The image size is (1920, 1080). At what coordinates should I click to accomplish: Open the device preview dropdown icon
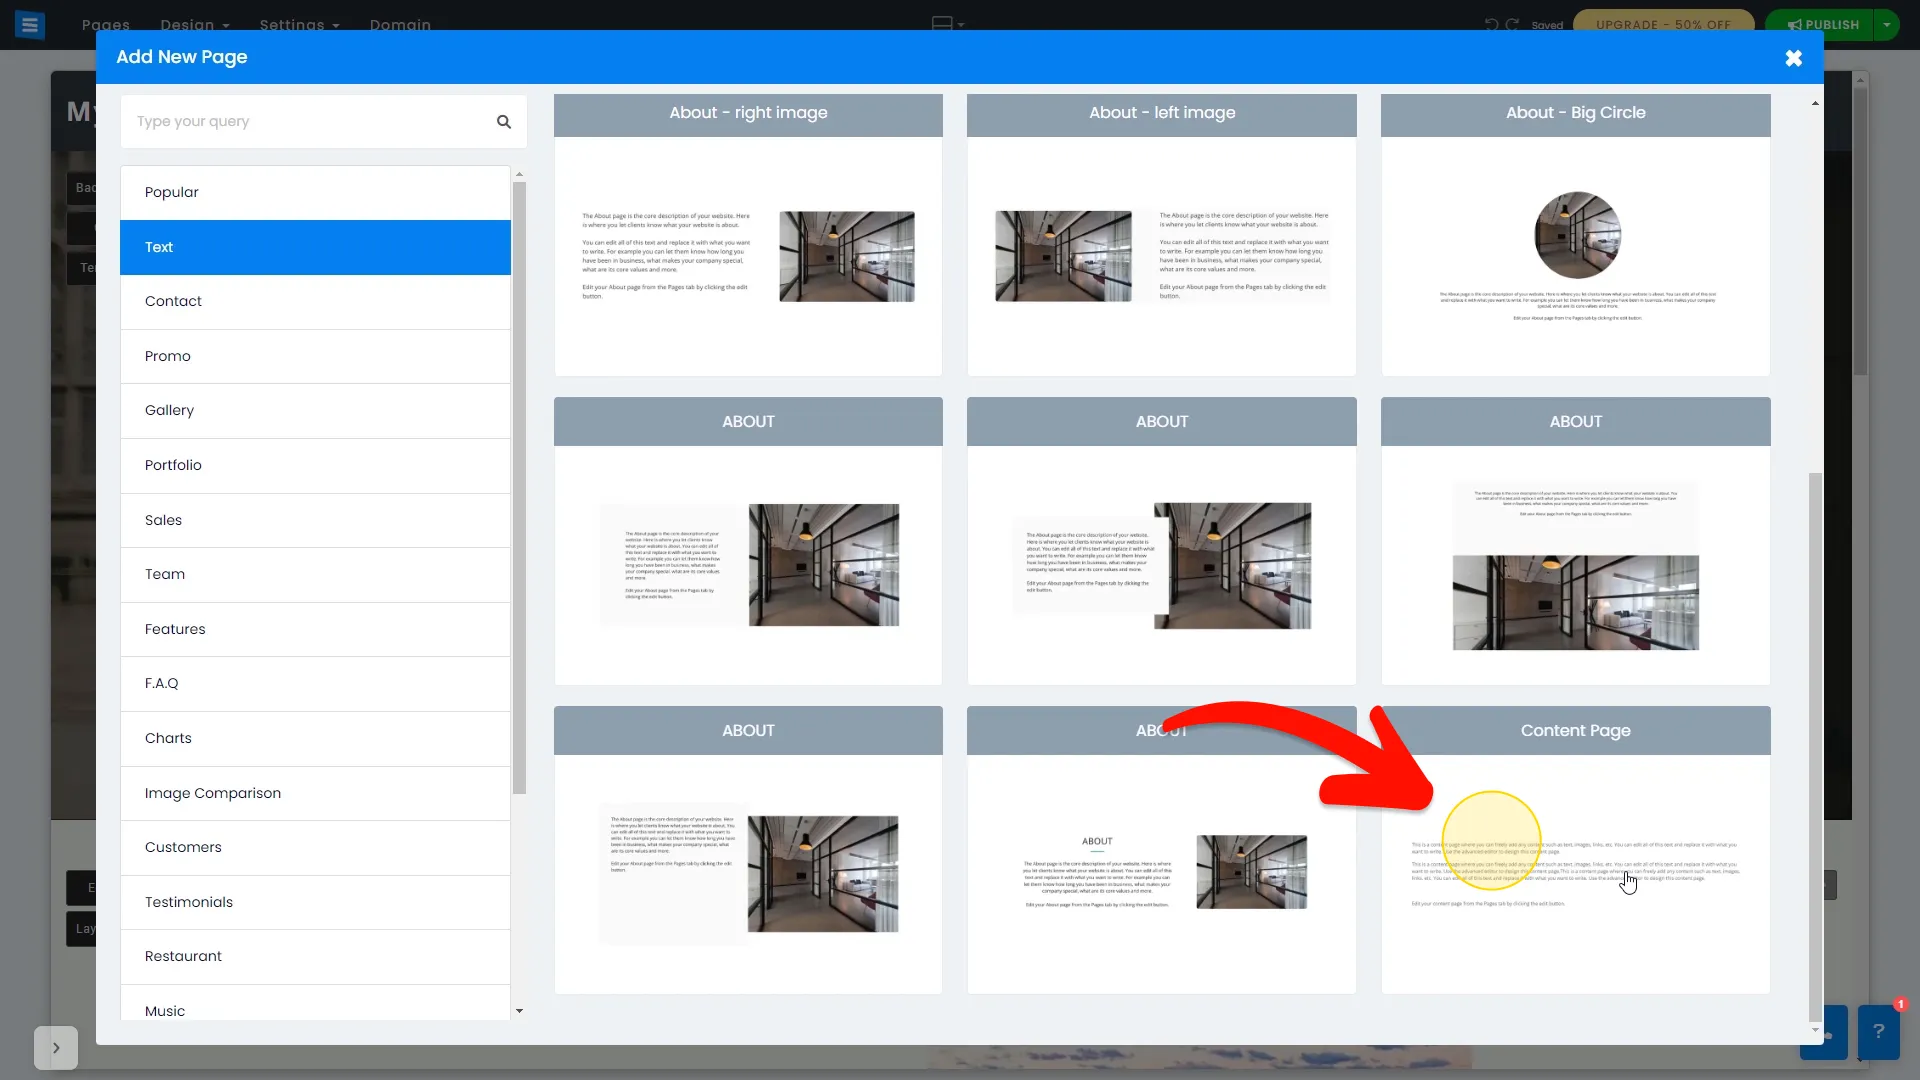947,24
